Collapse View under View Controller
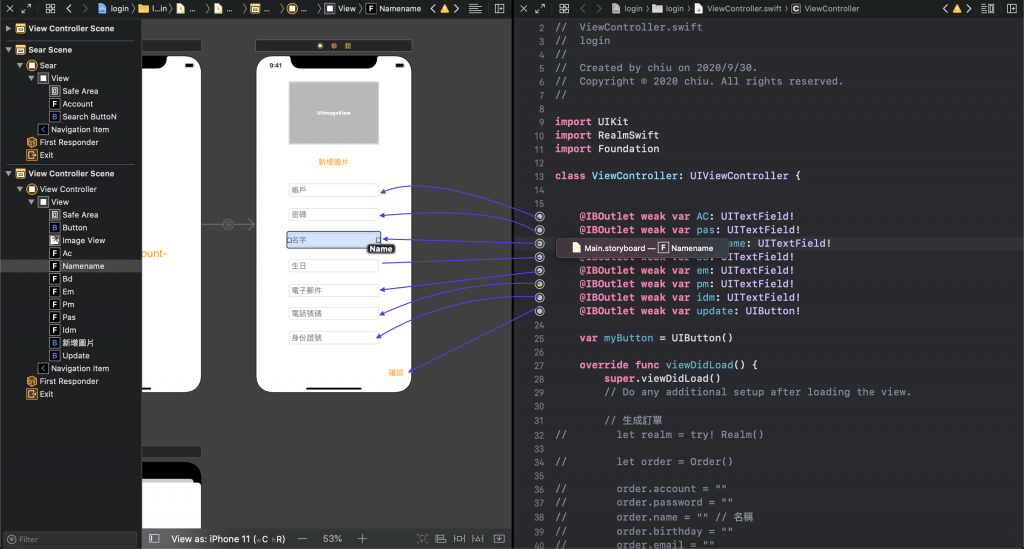Image resolution: width=1024 pixels, height=549 pixels. tap(31, 202)
